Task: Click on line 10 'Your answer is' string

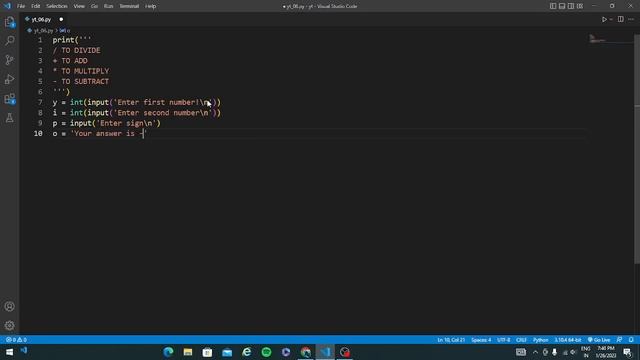Action: coord(109,133)
